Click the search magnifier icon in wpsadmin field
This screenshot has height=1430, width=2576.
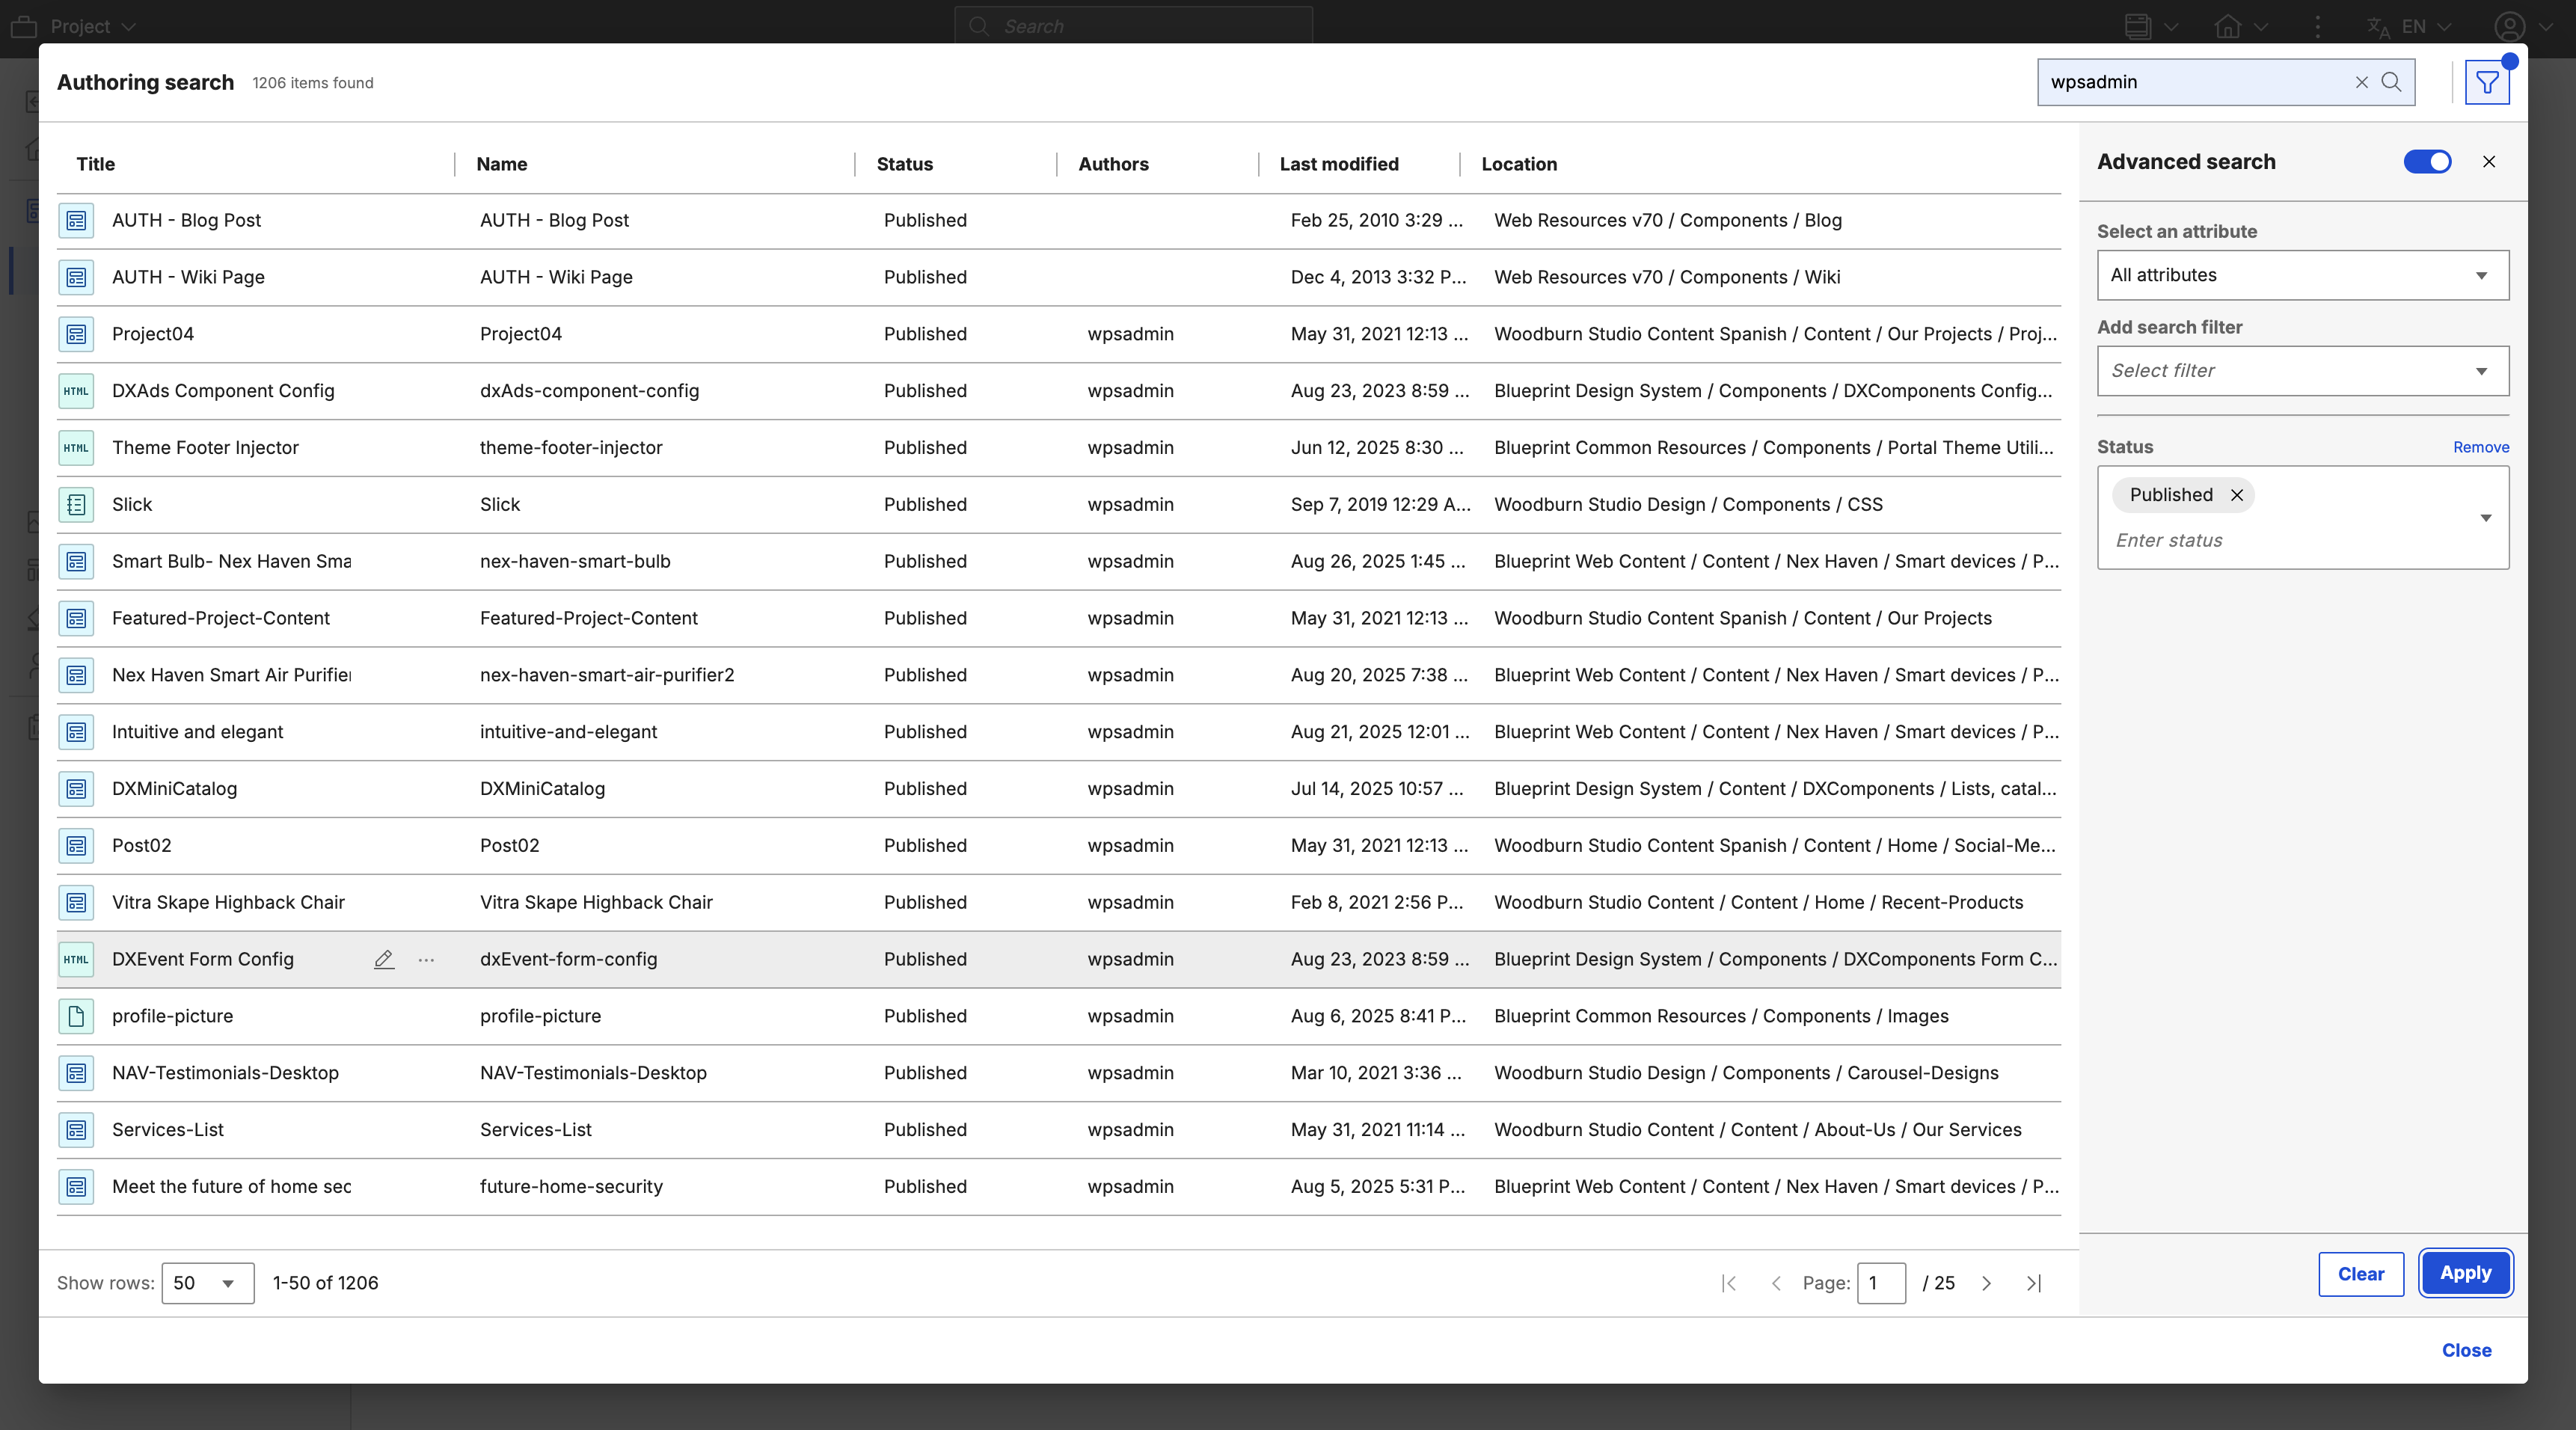[x=2391, y=82]
